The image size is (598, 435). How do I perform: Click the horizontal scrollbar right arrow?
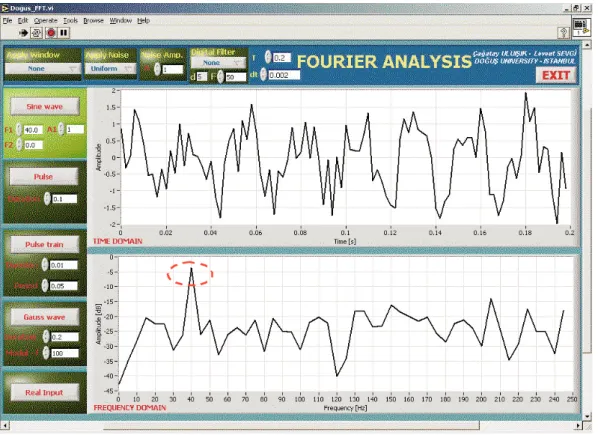click(x=578, y=425)
